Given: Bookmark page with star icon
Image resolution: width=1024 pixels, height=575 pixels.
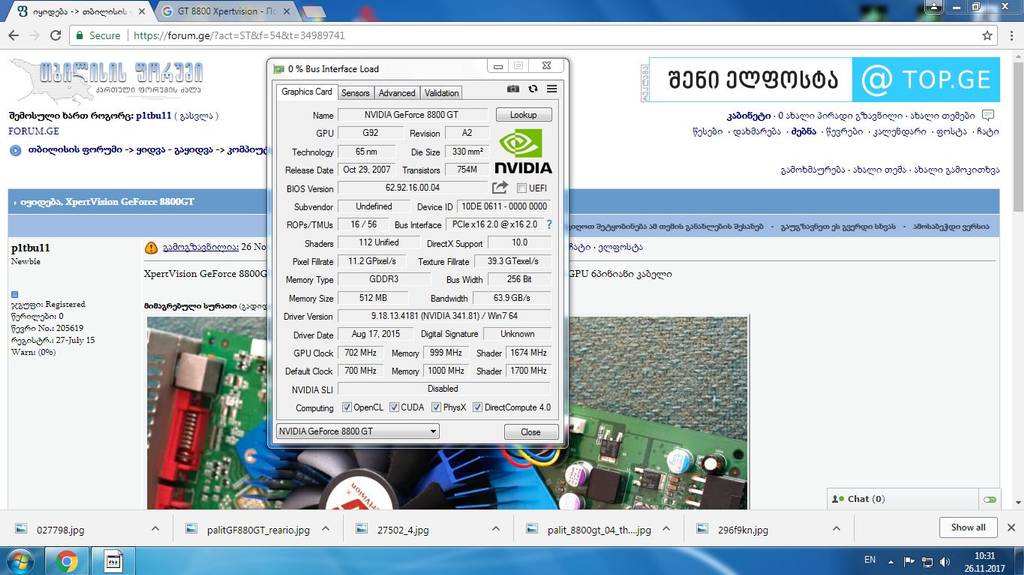Looking at the screenshot, I should 987,35.
